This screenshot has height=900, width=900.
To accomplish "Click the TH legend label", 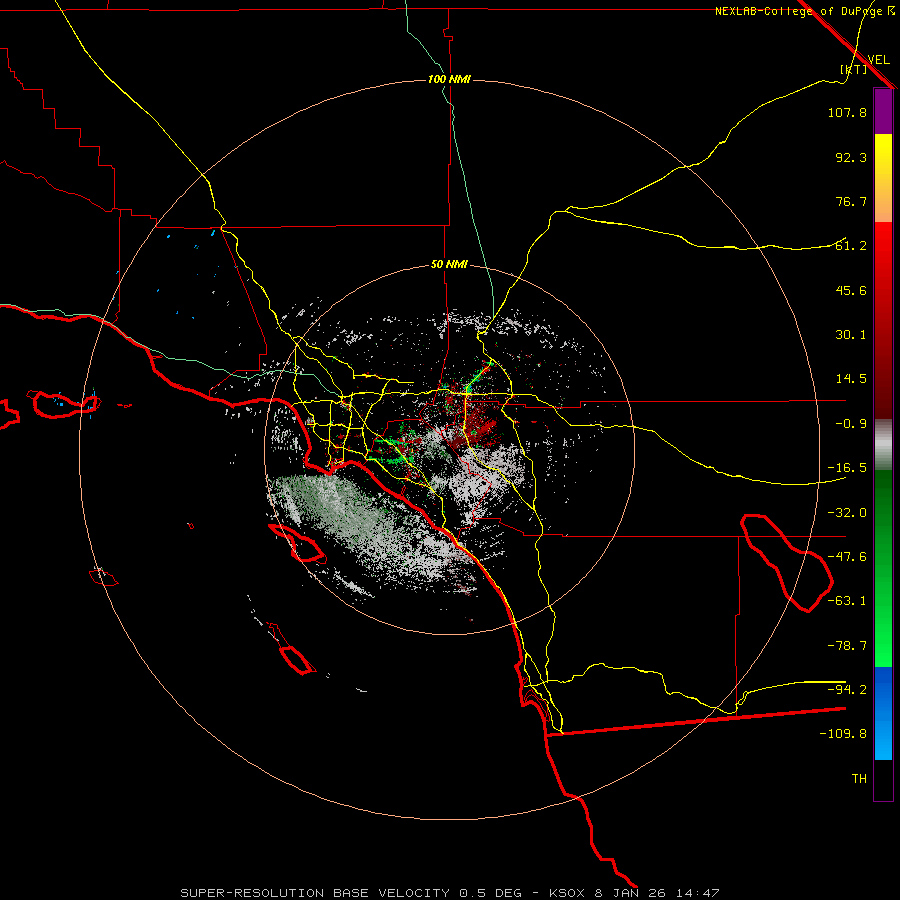I will tap(859, 779).
